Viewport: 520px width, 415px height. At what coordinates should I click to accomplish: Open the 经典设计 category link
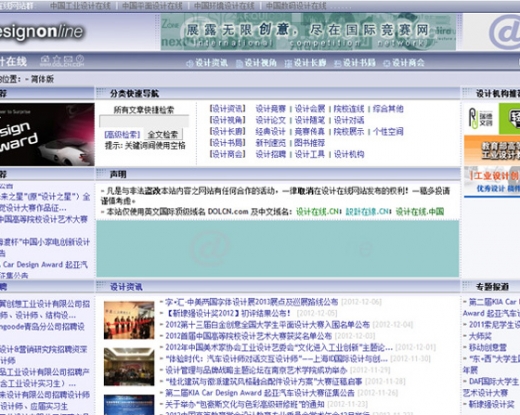click(271, 132)
